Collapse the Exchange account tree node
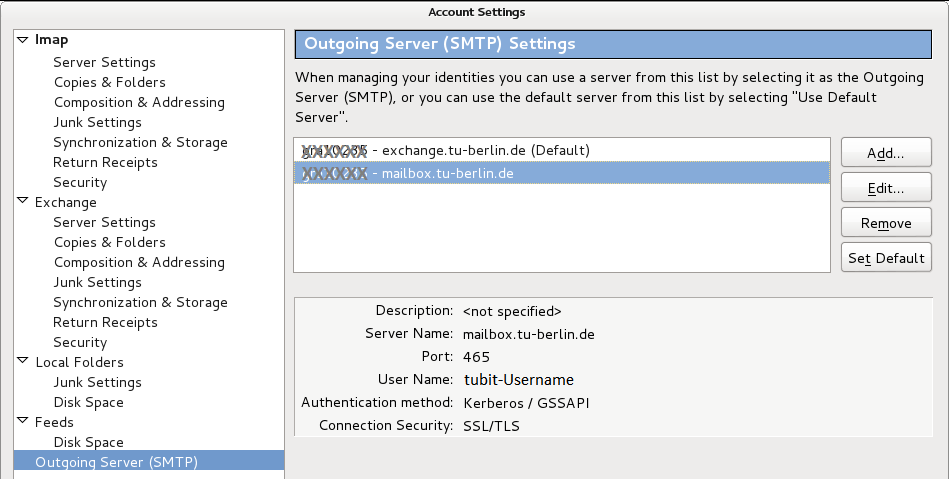Image resolution: width=949 pixels, height=479 pixels. [x=22, y=202]
